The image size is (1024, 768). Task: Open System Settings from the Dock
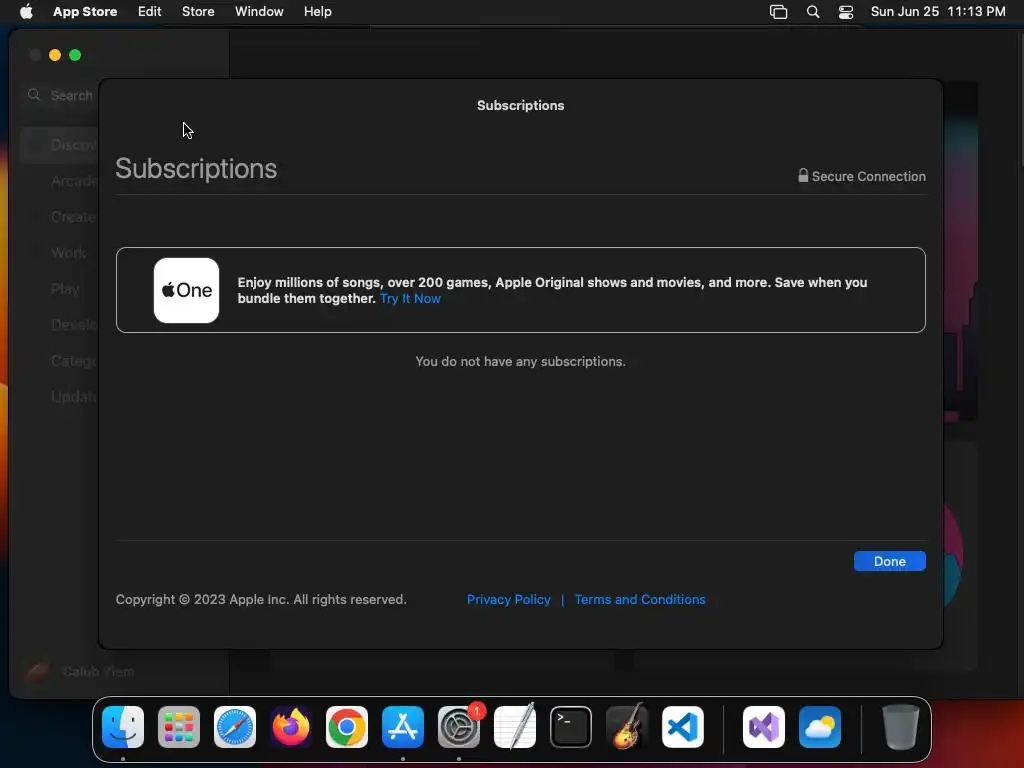point(459,726)
